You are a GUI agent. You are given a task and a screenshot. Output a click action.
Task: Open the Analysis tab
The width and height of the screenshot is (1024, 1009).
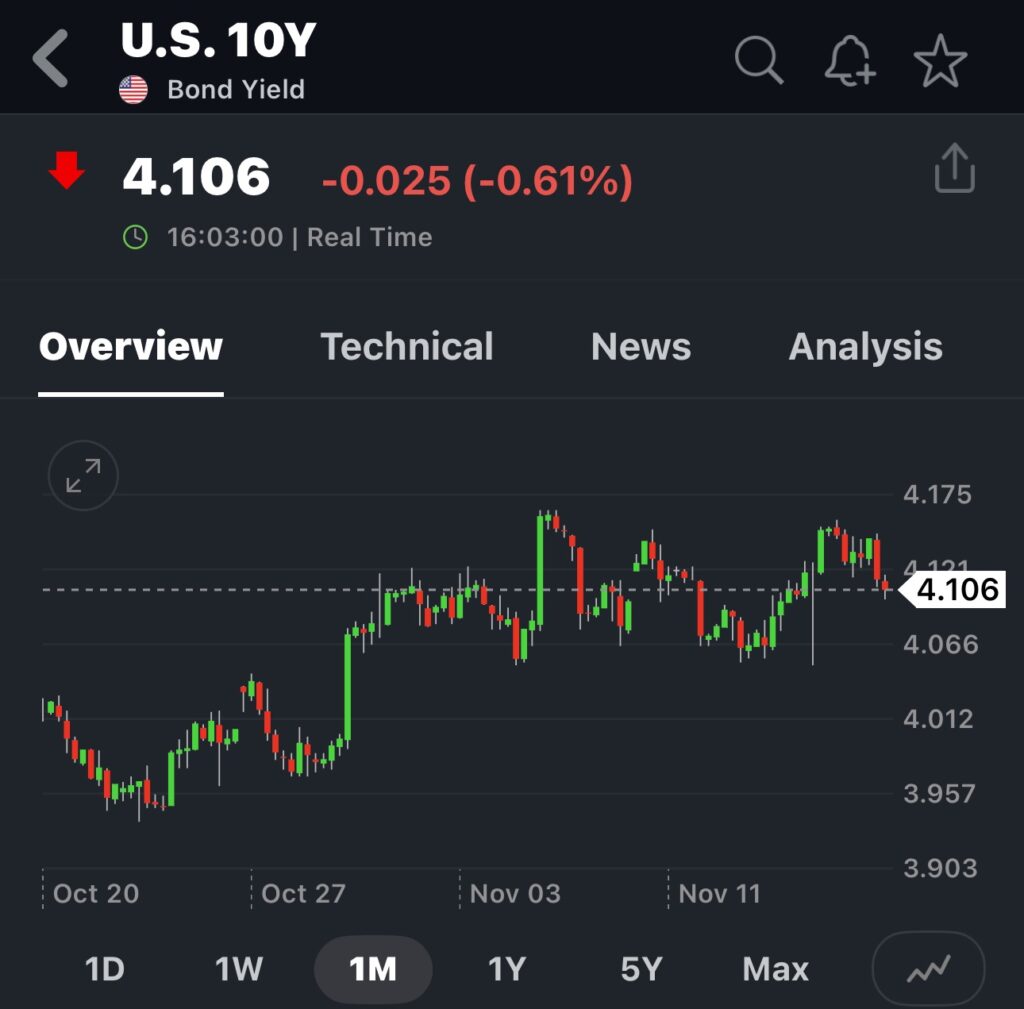click(x=865, y=347)
